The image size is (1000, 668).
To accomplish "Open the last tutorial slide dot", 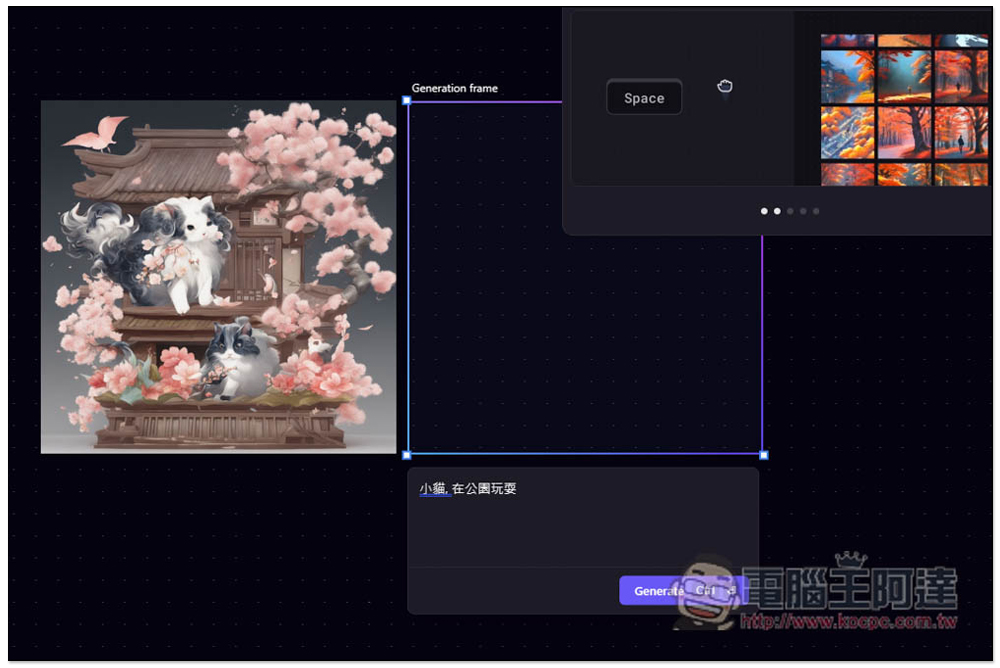I will click(x=816, y=211).
